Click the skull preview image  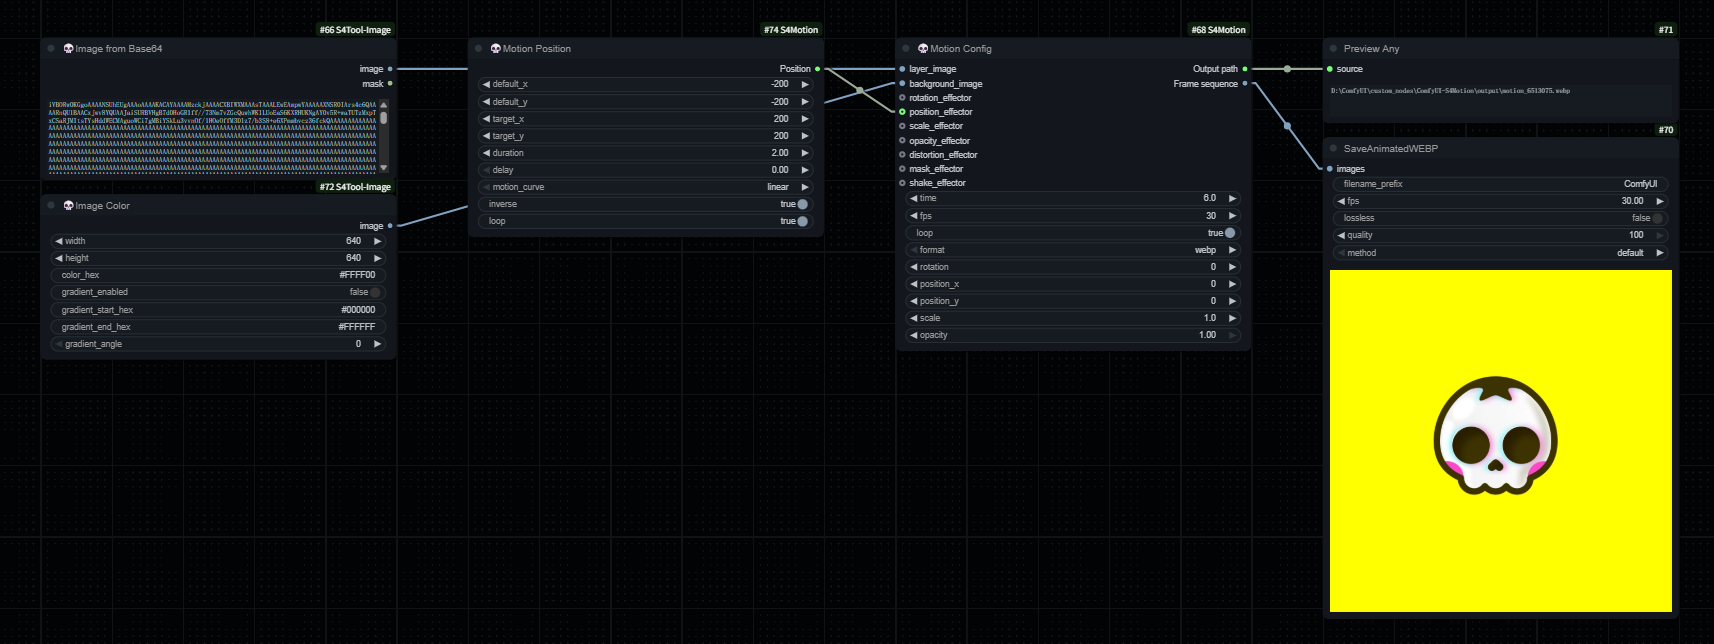tap(1499, 440)
